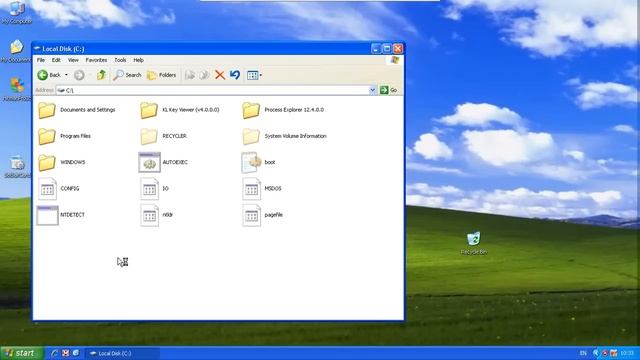Click the address field showing C:\
Screen dimensions: 640x360
click(212, 90)
